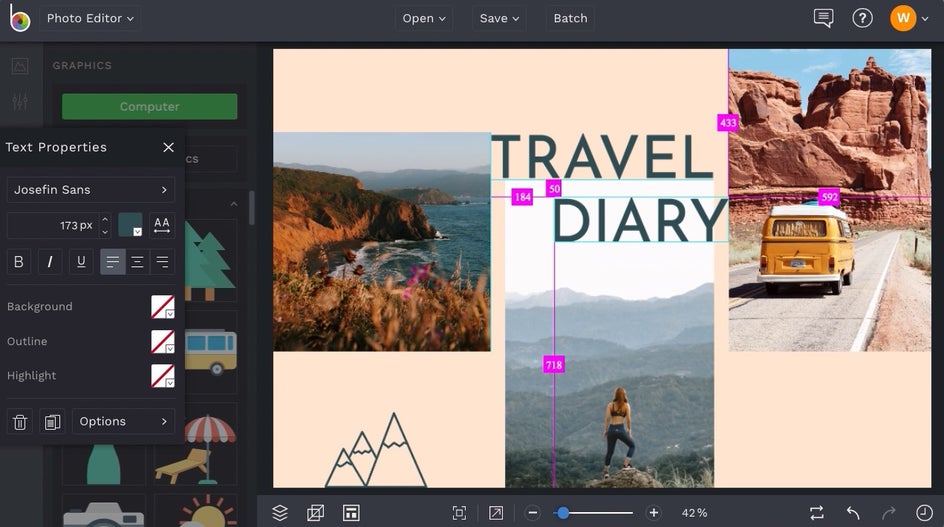Select the coastal cliff photo

click(x=382, y=242)
